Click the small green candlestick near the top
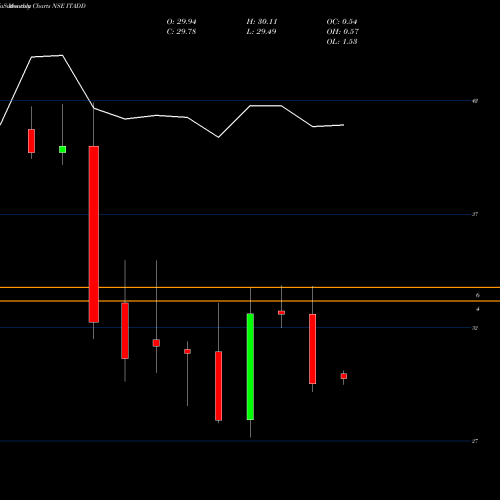Screen dimensions: 500x500 [x=62, y=150]
